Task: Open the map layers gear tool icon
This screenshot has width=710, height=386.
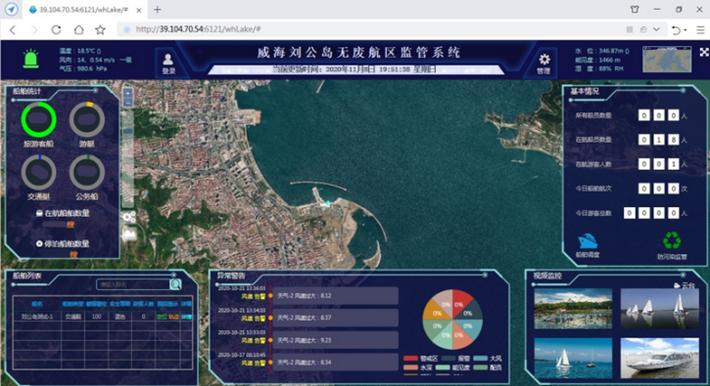Action: coord(129,217)
